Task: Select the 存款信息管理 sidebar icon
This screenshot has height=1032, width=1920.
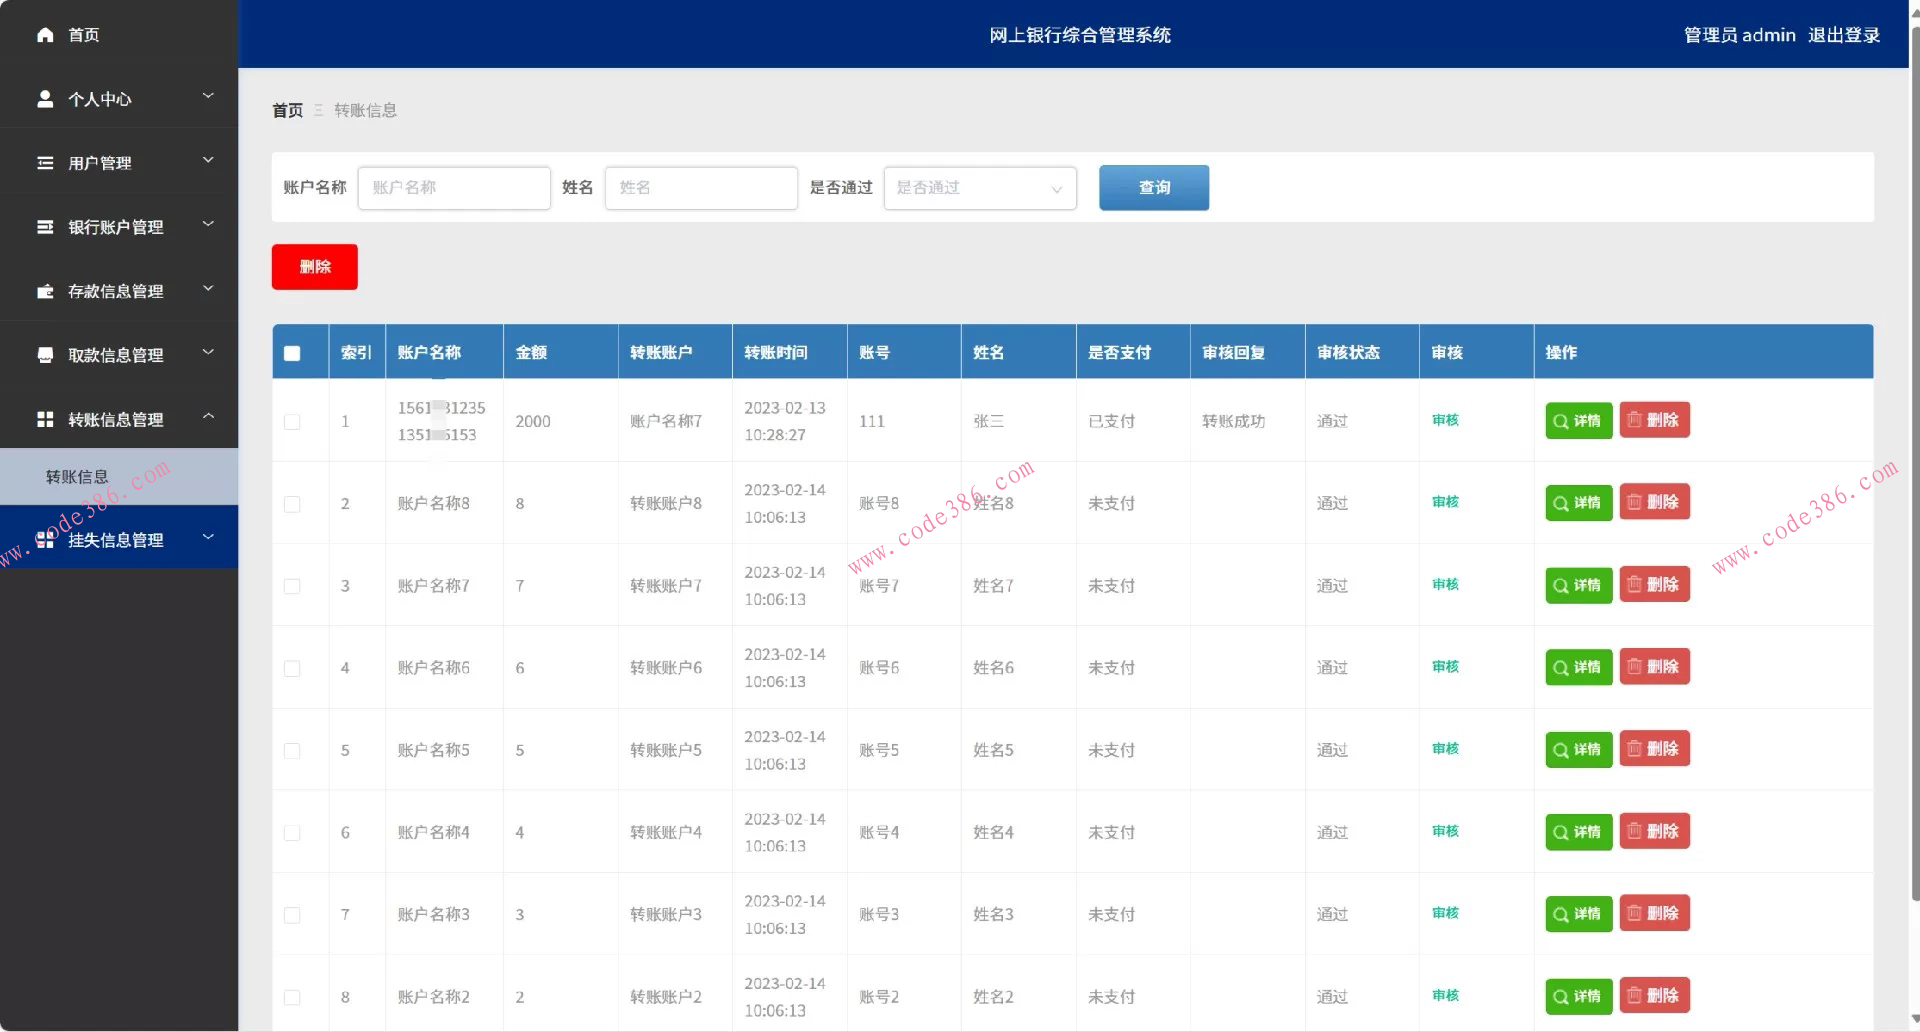Action: 45,291
